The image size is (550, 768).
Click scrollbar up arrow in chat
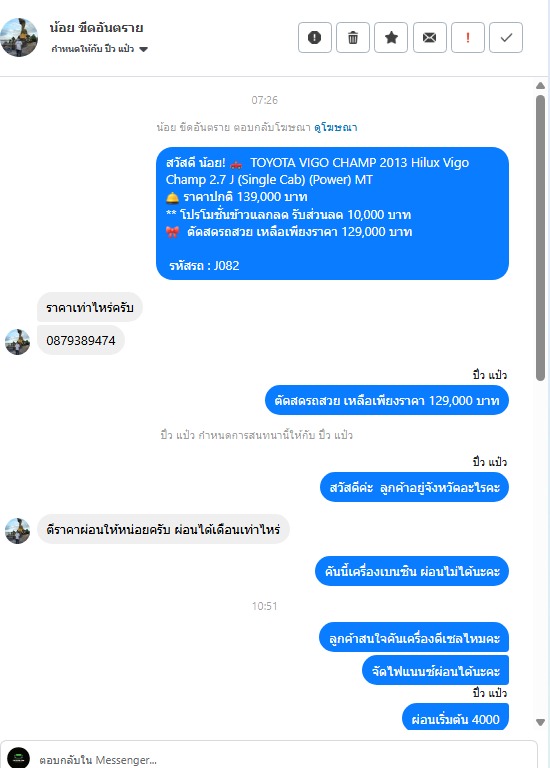tap(540, 85)
